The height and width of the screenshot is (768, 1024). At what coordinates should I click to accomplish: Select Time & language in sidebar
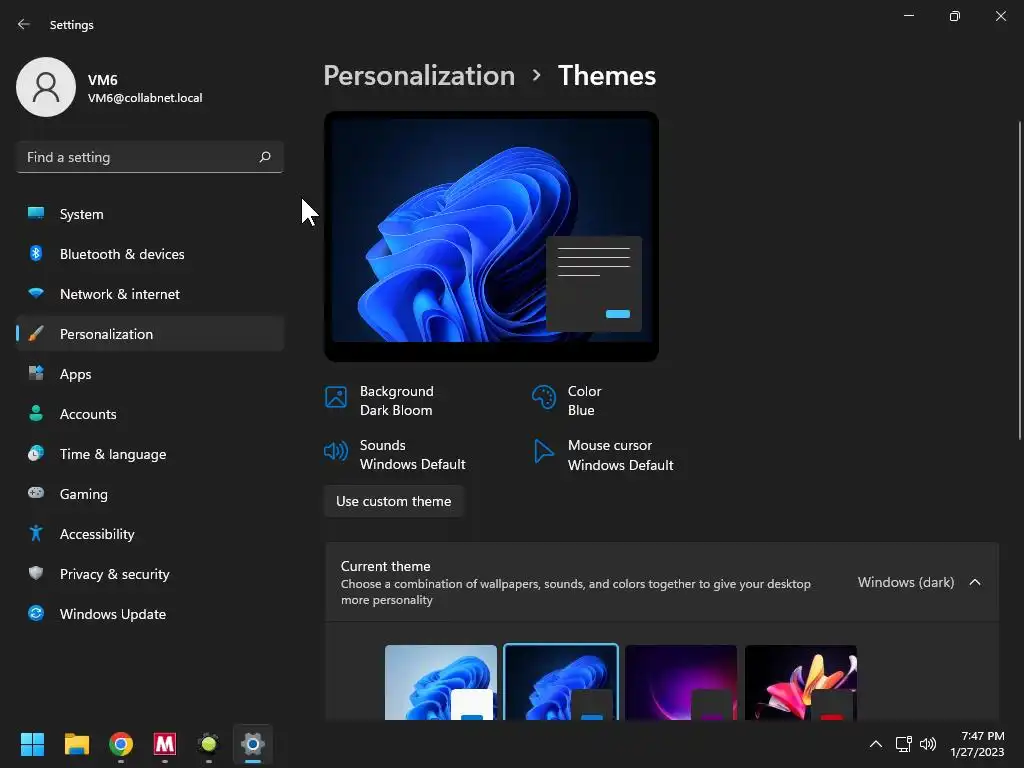[150, 453]
